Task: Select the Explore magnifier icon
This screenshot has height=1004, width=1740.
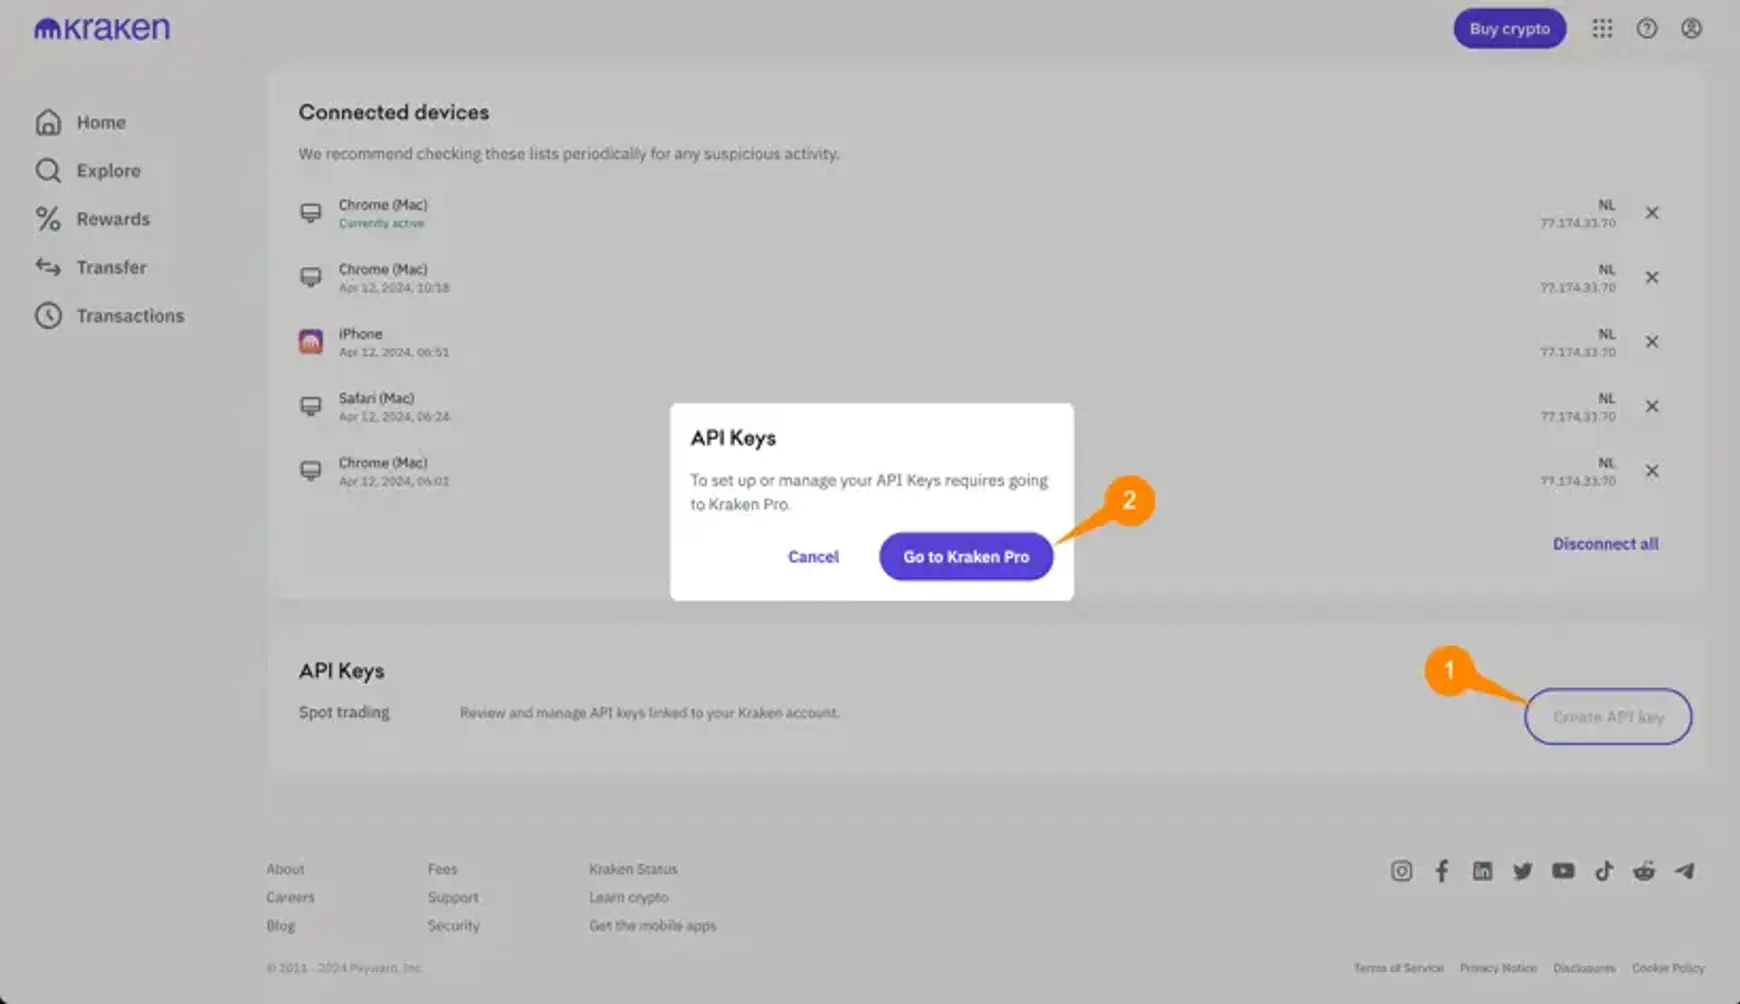Action: click(x=48, y=170)
